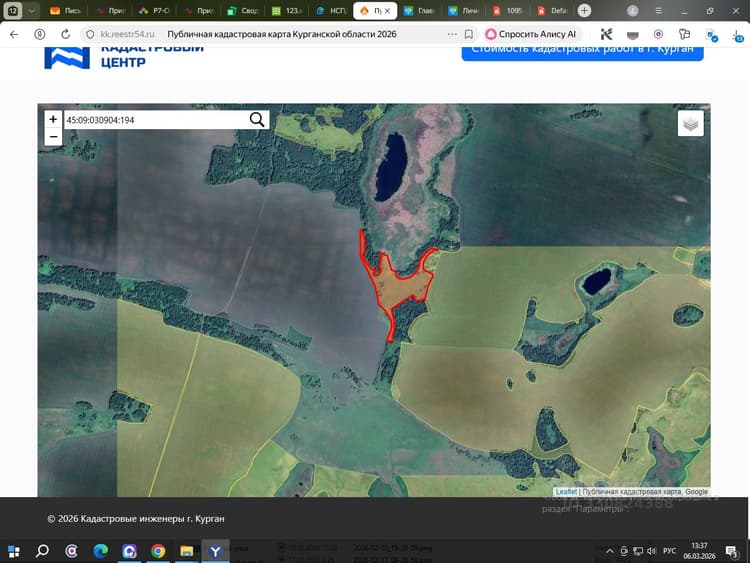Image resolution: width=750 pixels, height=563 pixels.
Task: Click the site protection shield icon
Action: [x=90, y=34]
